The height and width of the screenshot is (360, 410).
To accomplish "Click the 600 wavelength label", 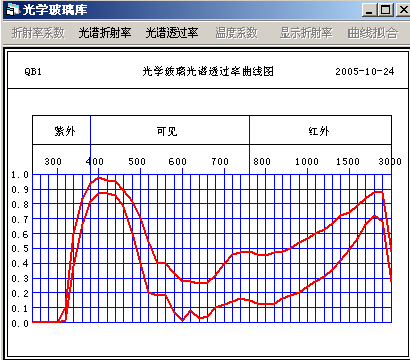I will [x=177, y=162].
